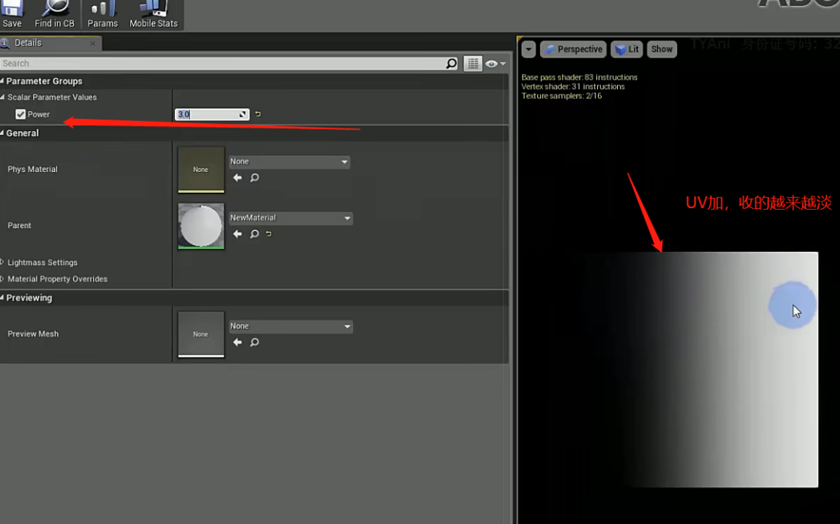Image resolution: width=840 pixels, height=524 pixels.
Task: Open Mobile Stats from toolbar
Action: click(153, 12)
